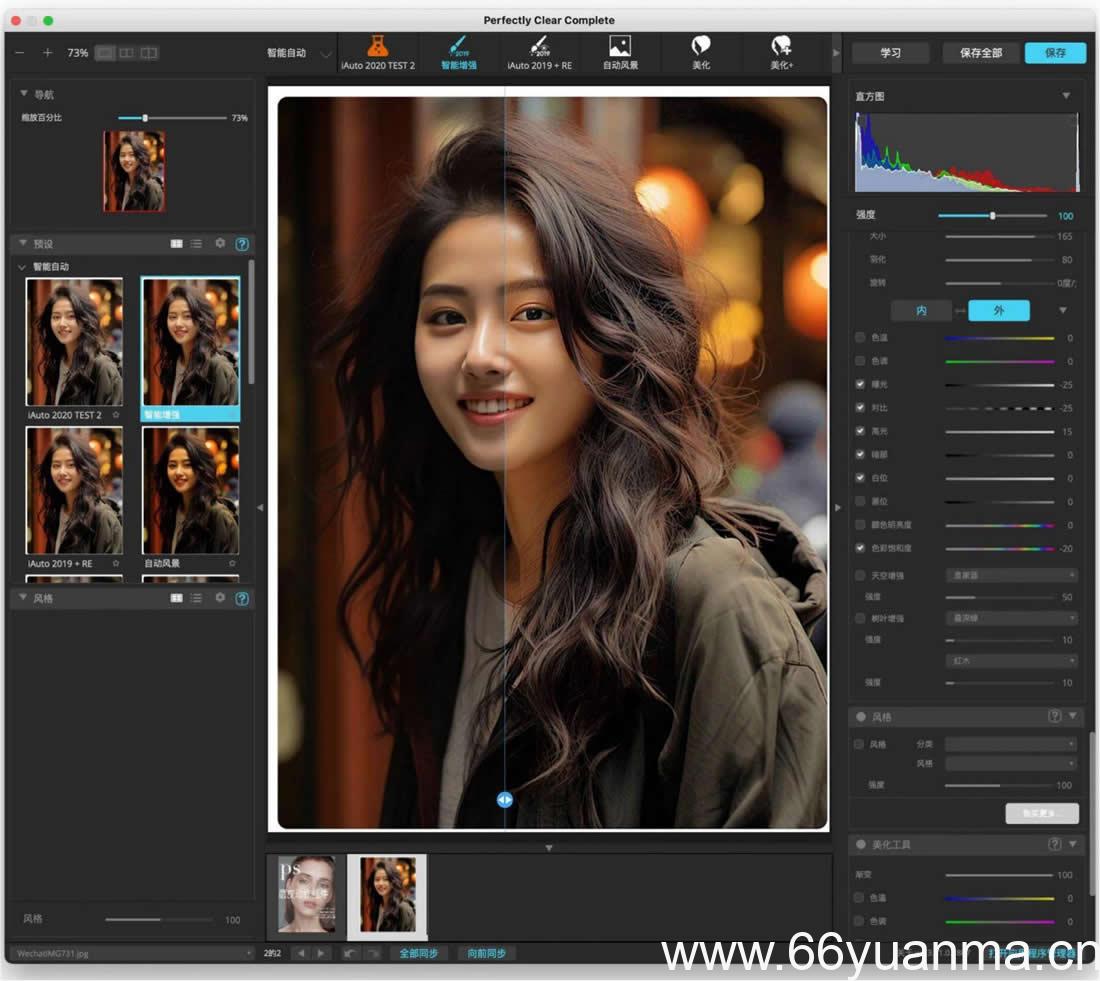Image resolution: width=1100 pixels, height=981 pixels.
Task: Zoom in with the plus icon
Action: pyautogui.click(x=47, y=53)
